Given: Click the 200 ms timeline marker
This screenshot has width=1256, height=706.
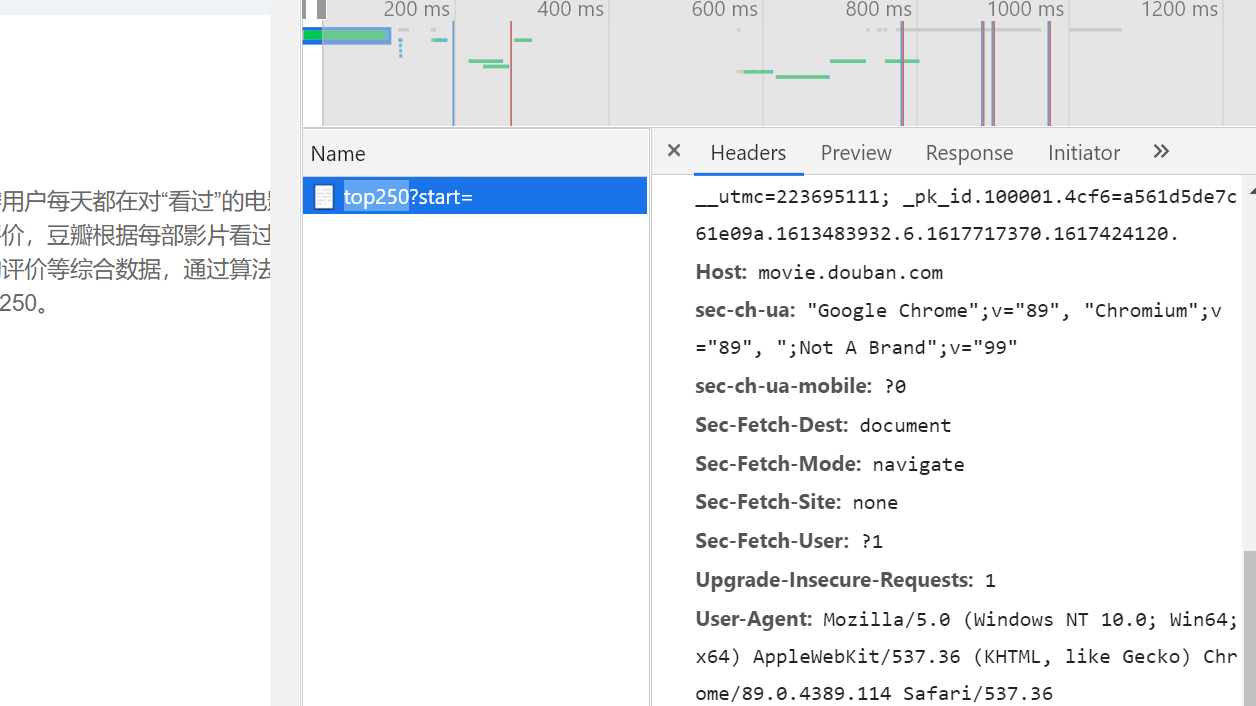Looking at the screenshot, I should 416,10.
